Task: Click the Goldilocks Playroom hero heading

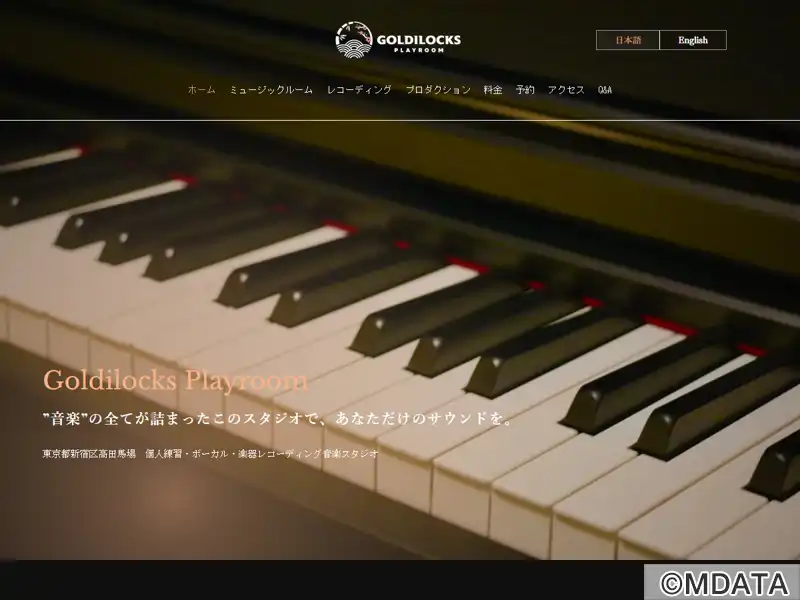Action: [x=176, y=381]
